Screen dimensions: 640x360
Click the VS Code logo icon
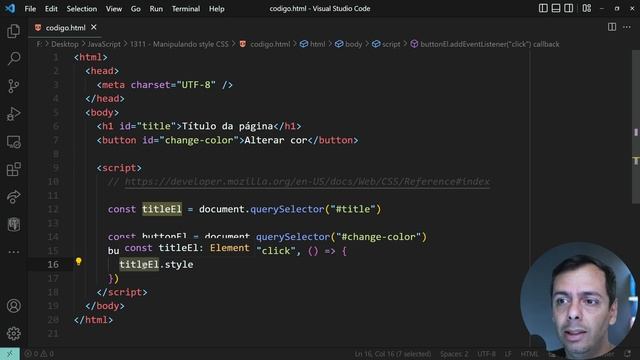click(x=10, y=8)
